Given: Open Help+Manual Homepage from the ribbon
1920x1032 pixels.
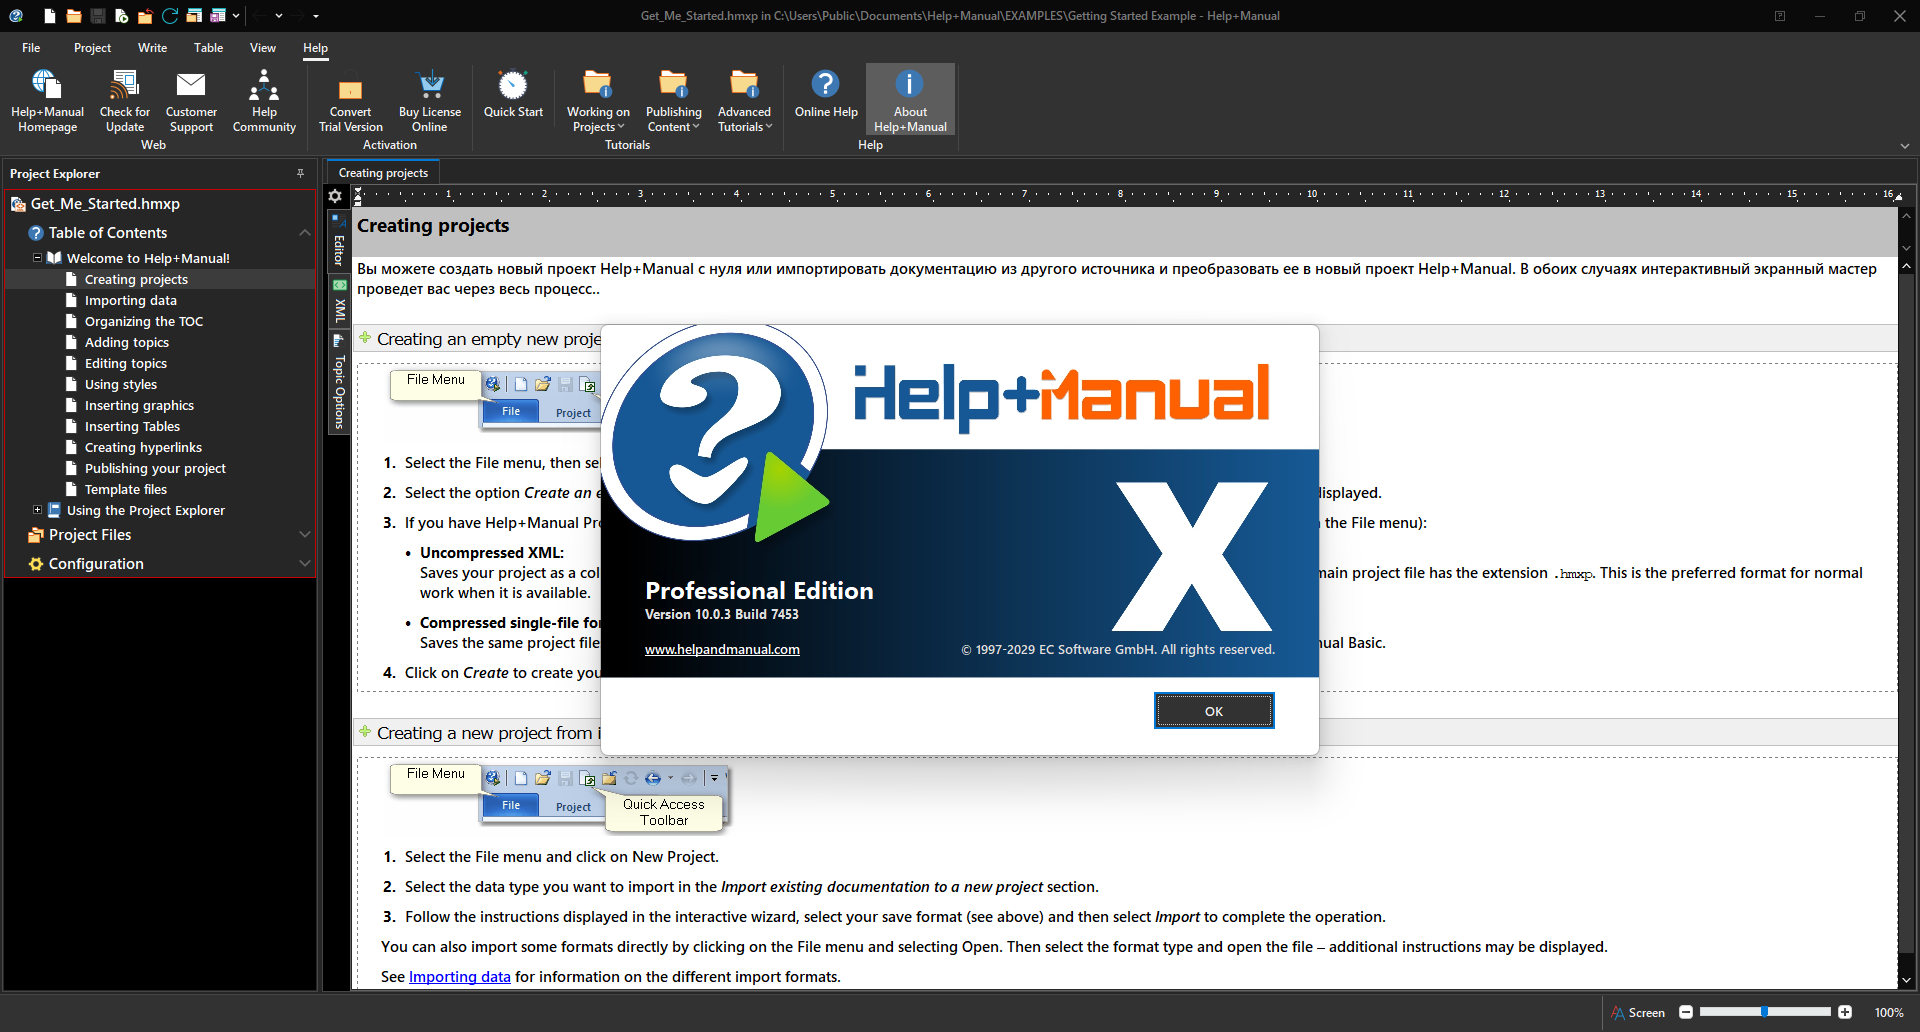Looking at the screenshot, I should 47,100.
